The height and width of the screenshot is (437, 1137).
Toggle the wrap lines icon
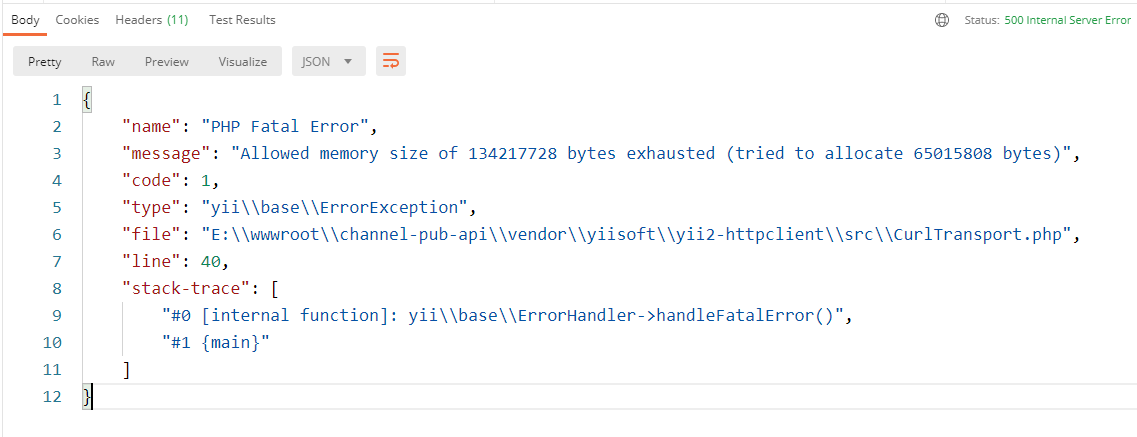(391, 62)
